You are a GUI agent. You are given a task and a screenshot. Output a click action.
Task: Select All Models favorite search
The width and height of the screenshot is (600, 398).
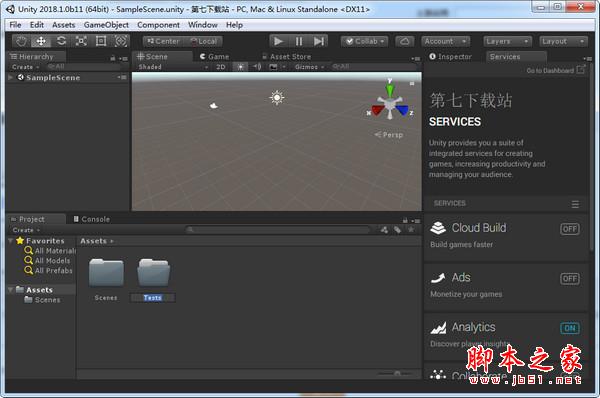[47, 261]
